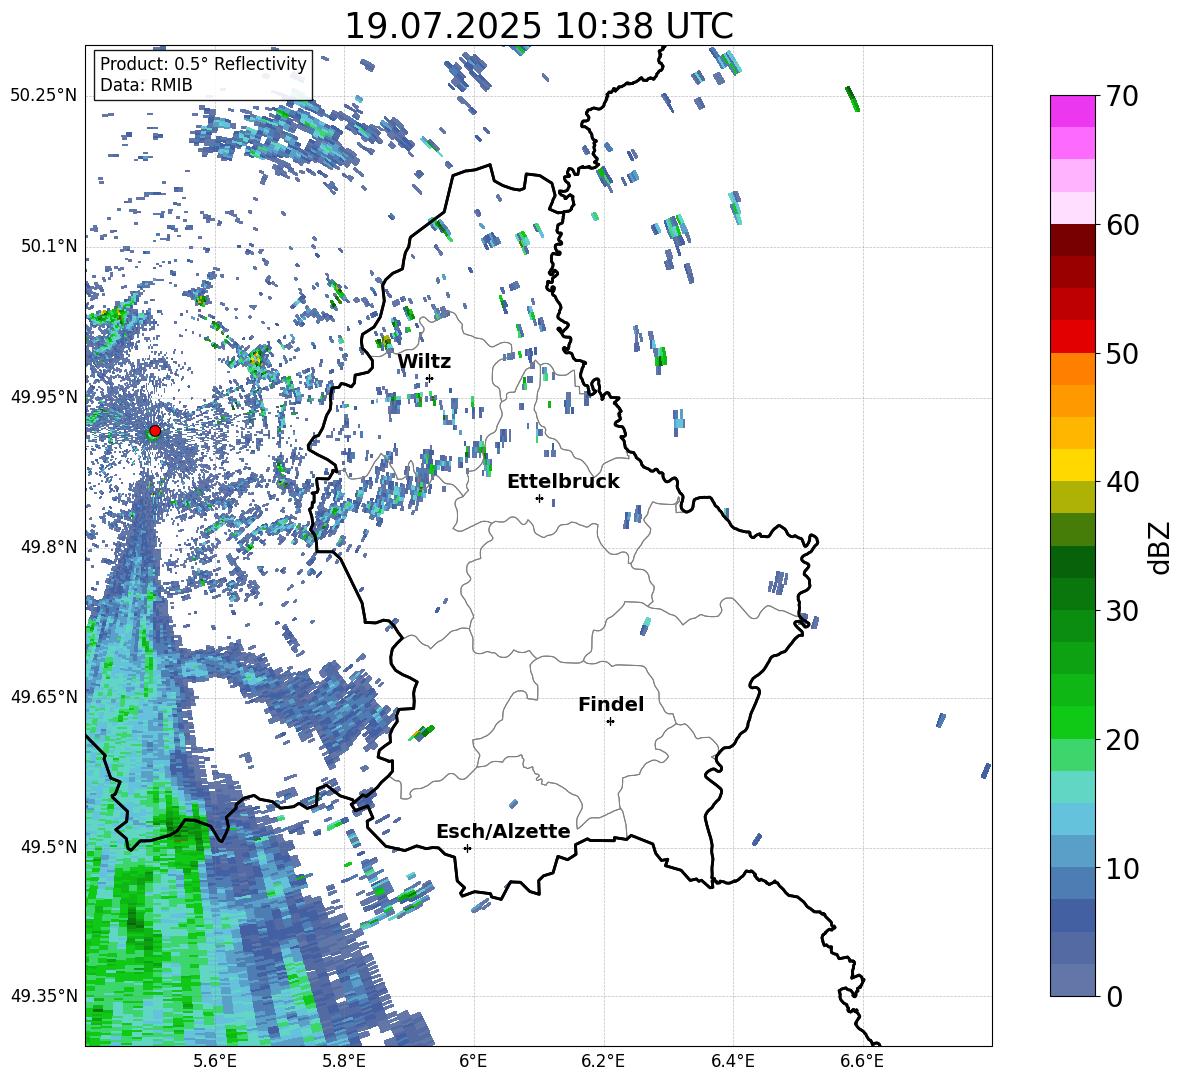This screenshot has height=1081, width=1184.
Task: Click the 49.65°N latitude label
Action: click(44, 696)
